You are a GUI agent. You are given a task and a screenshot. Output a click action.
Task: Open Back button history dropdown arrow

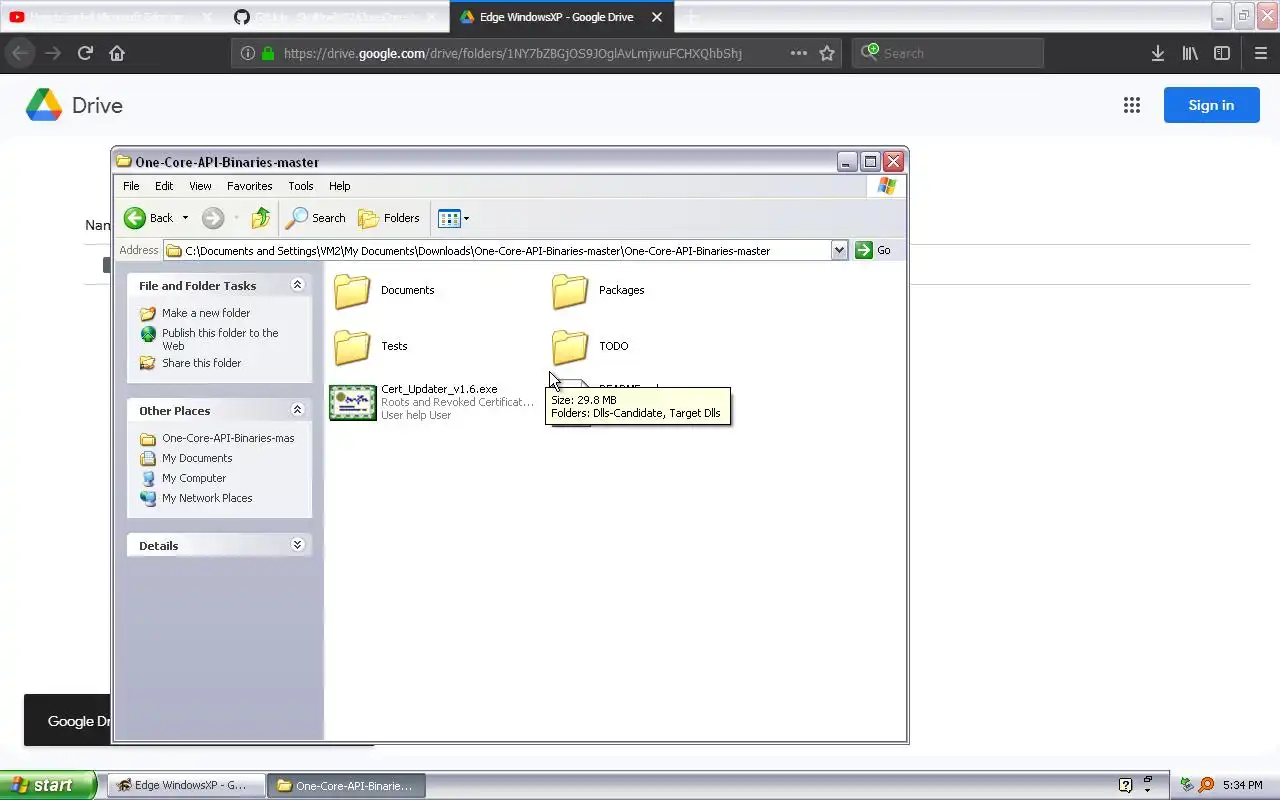(185, 218)
